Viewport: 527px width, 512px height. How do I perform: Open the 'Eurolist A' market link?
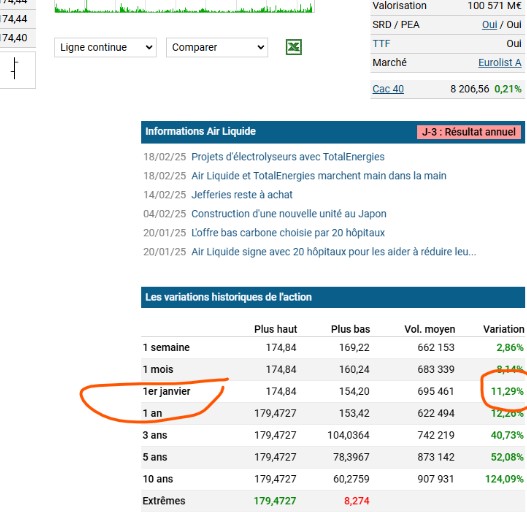[500, 63]
